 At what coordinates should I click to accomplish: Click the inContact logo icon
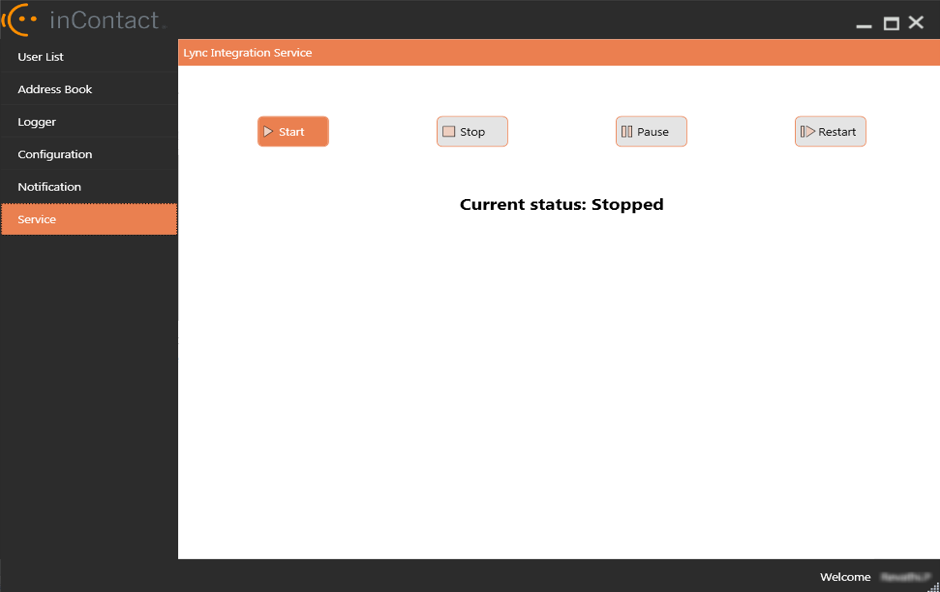pyautogui.click(x=20, y=20)
